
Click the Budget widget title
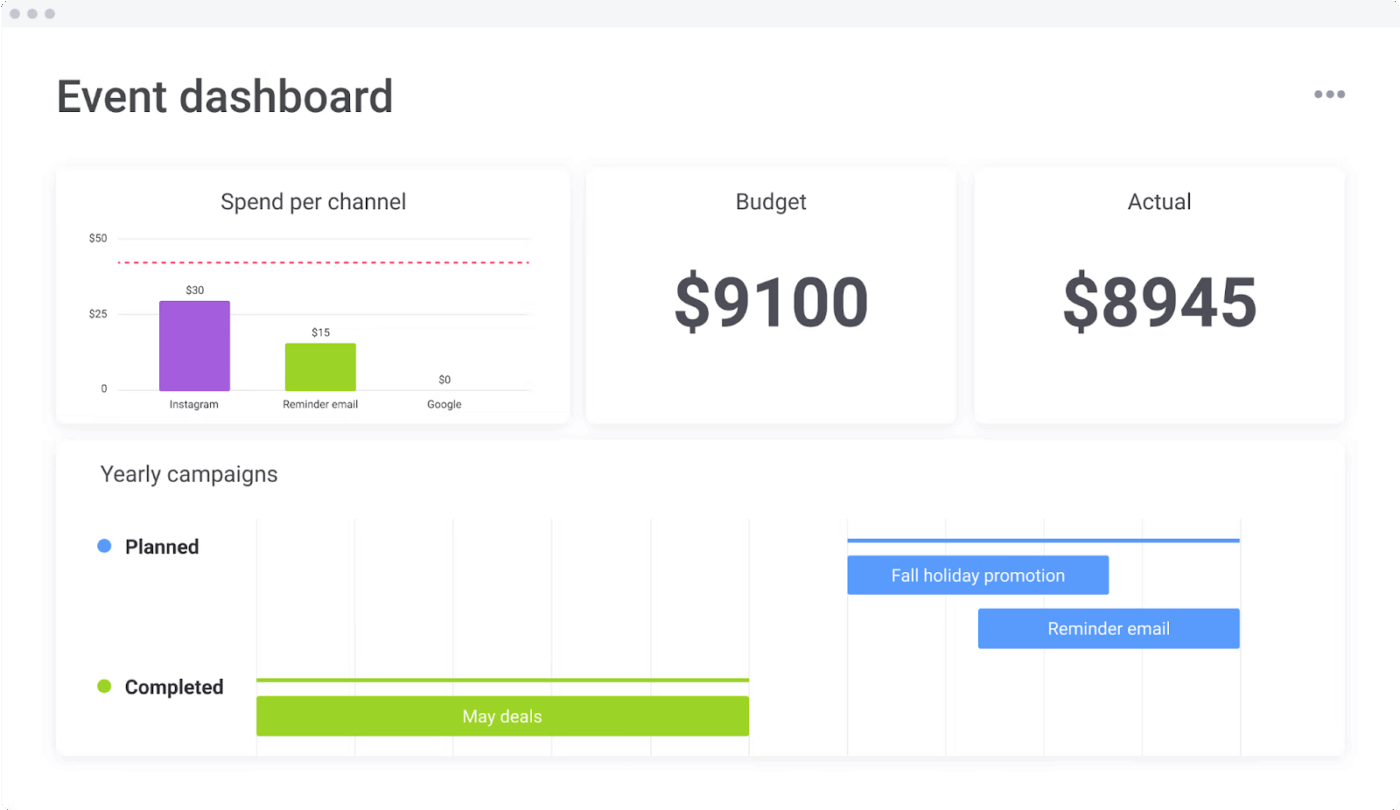click(770, 202)
